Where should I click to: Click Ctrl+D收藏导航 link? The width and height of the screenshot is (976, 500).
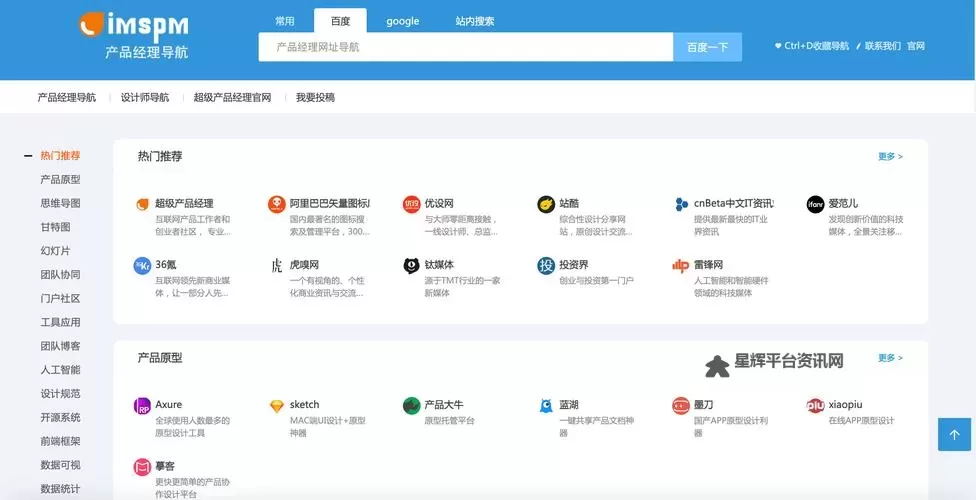(812, 45)
